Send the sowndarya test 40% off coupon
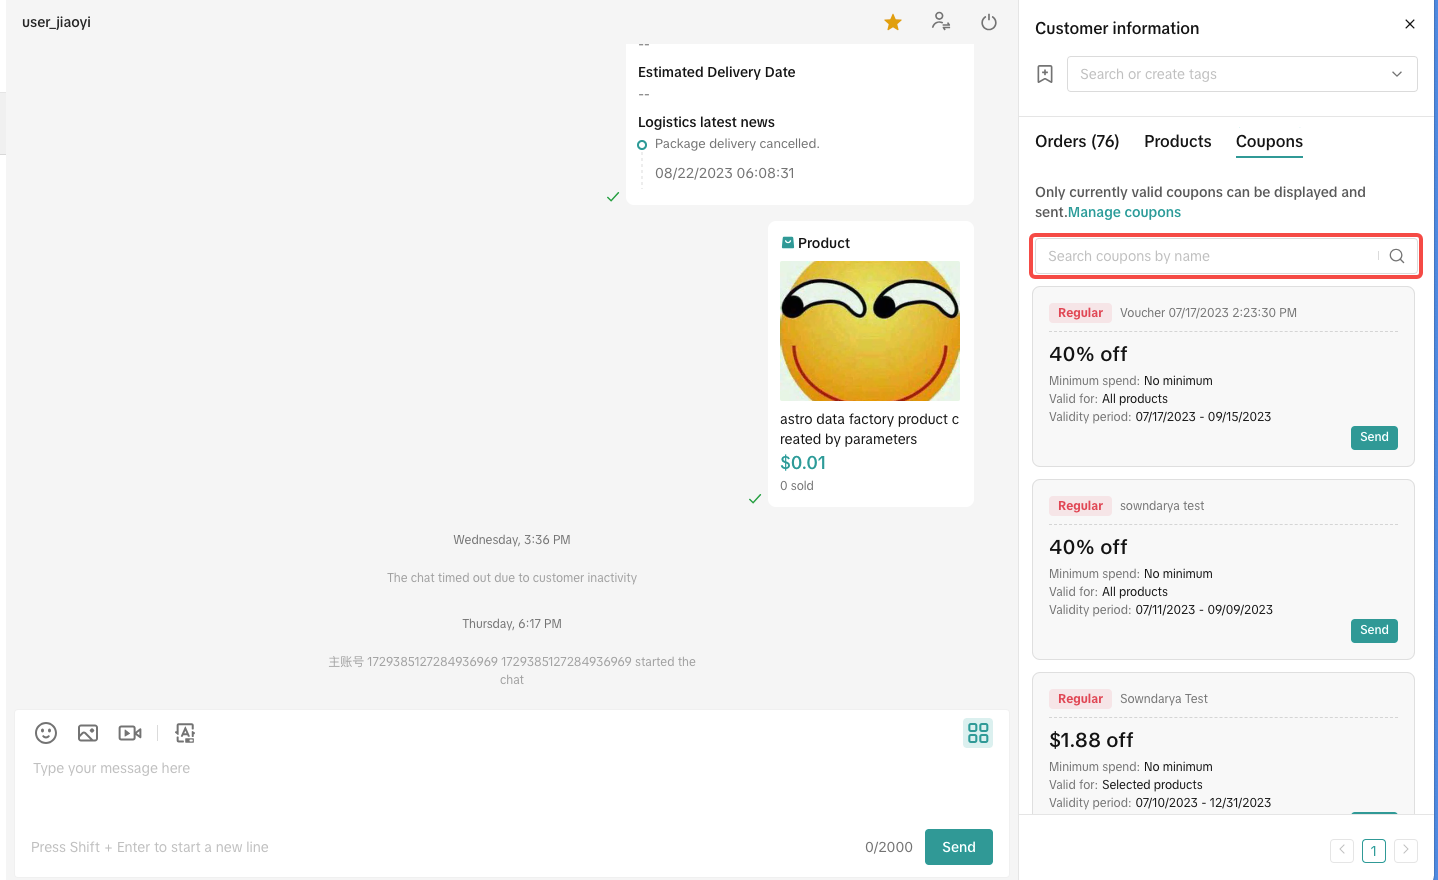The width and height of the screenshot is (1438, 880). pos(1374,631)
